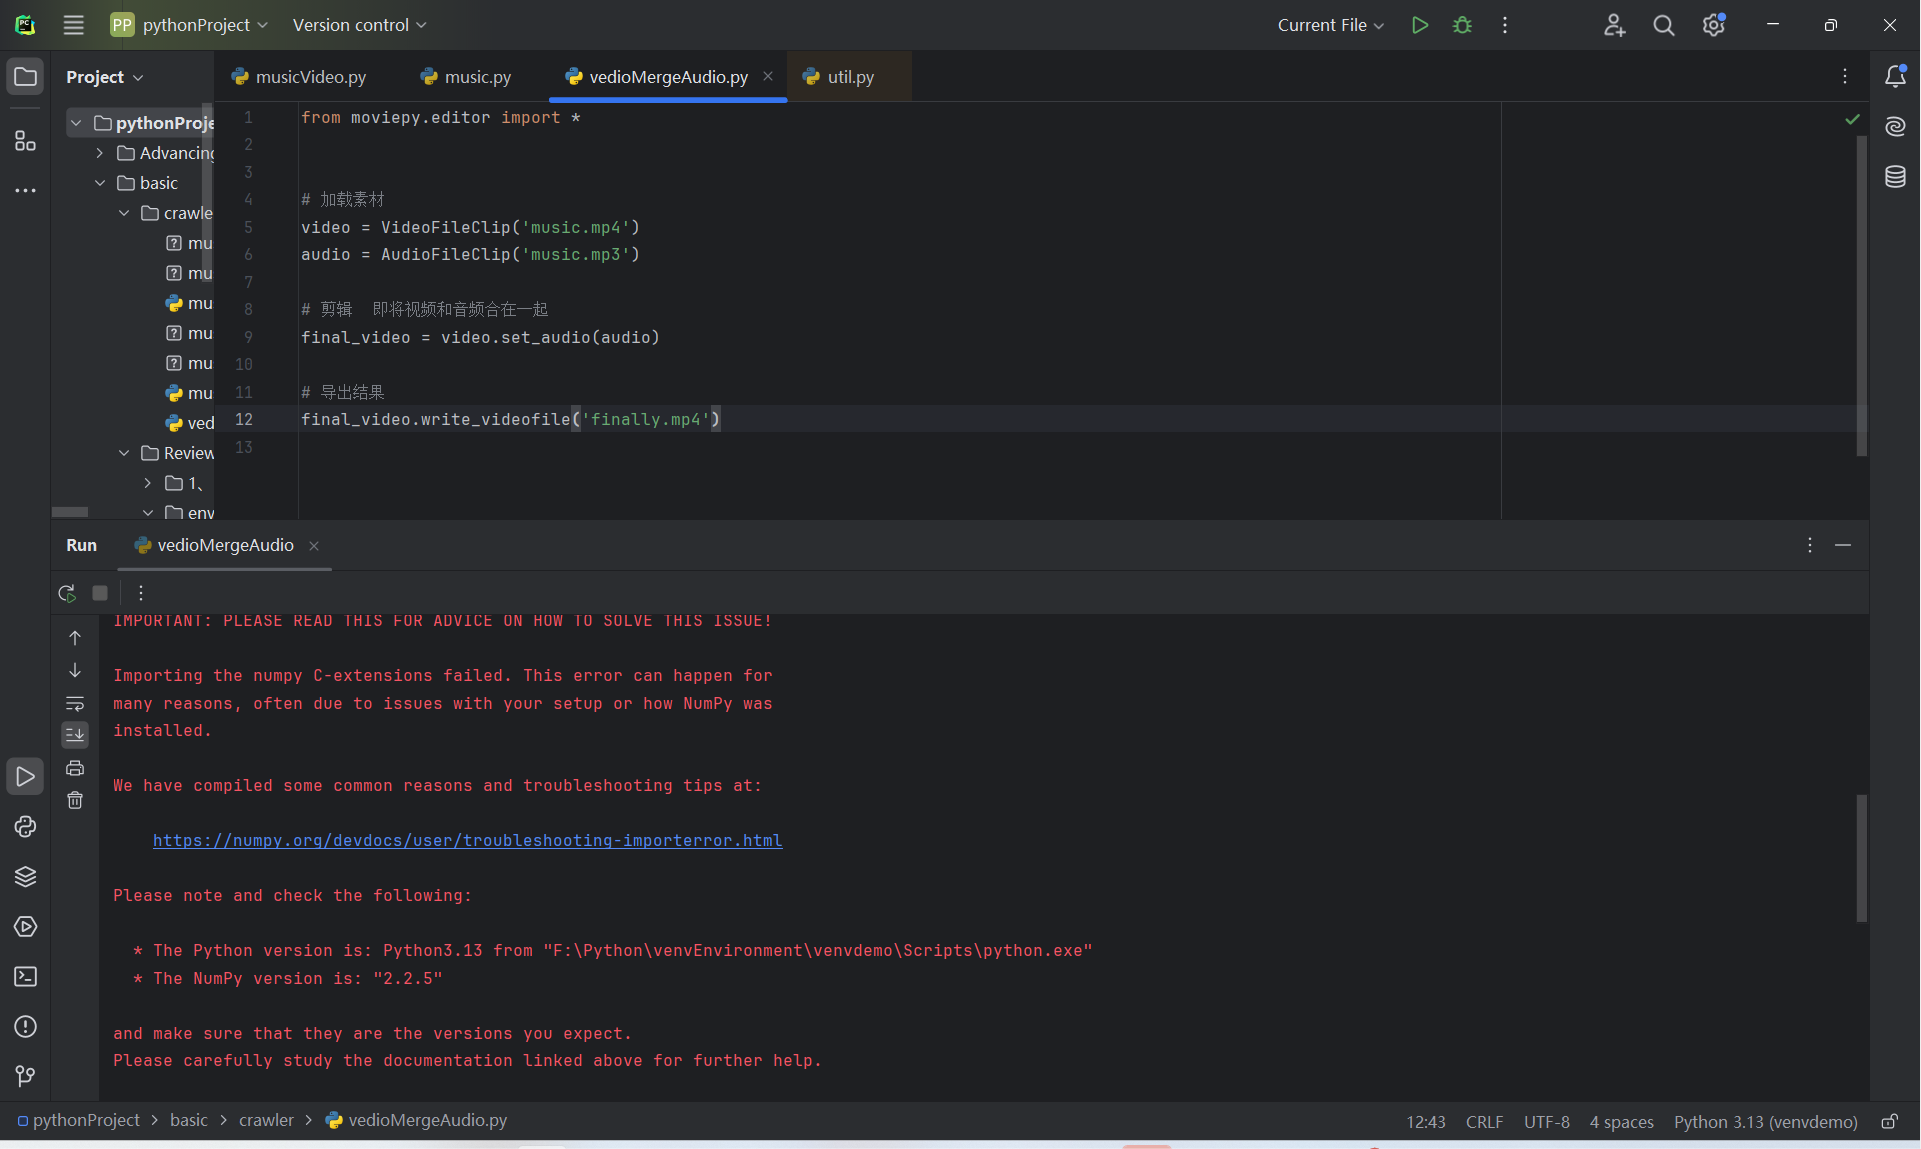The image size is (1921, 1149).
Task: Open the Python Console tool window
Action: tap(25, 827)
